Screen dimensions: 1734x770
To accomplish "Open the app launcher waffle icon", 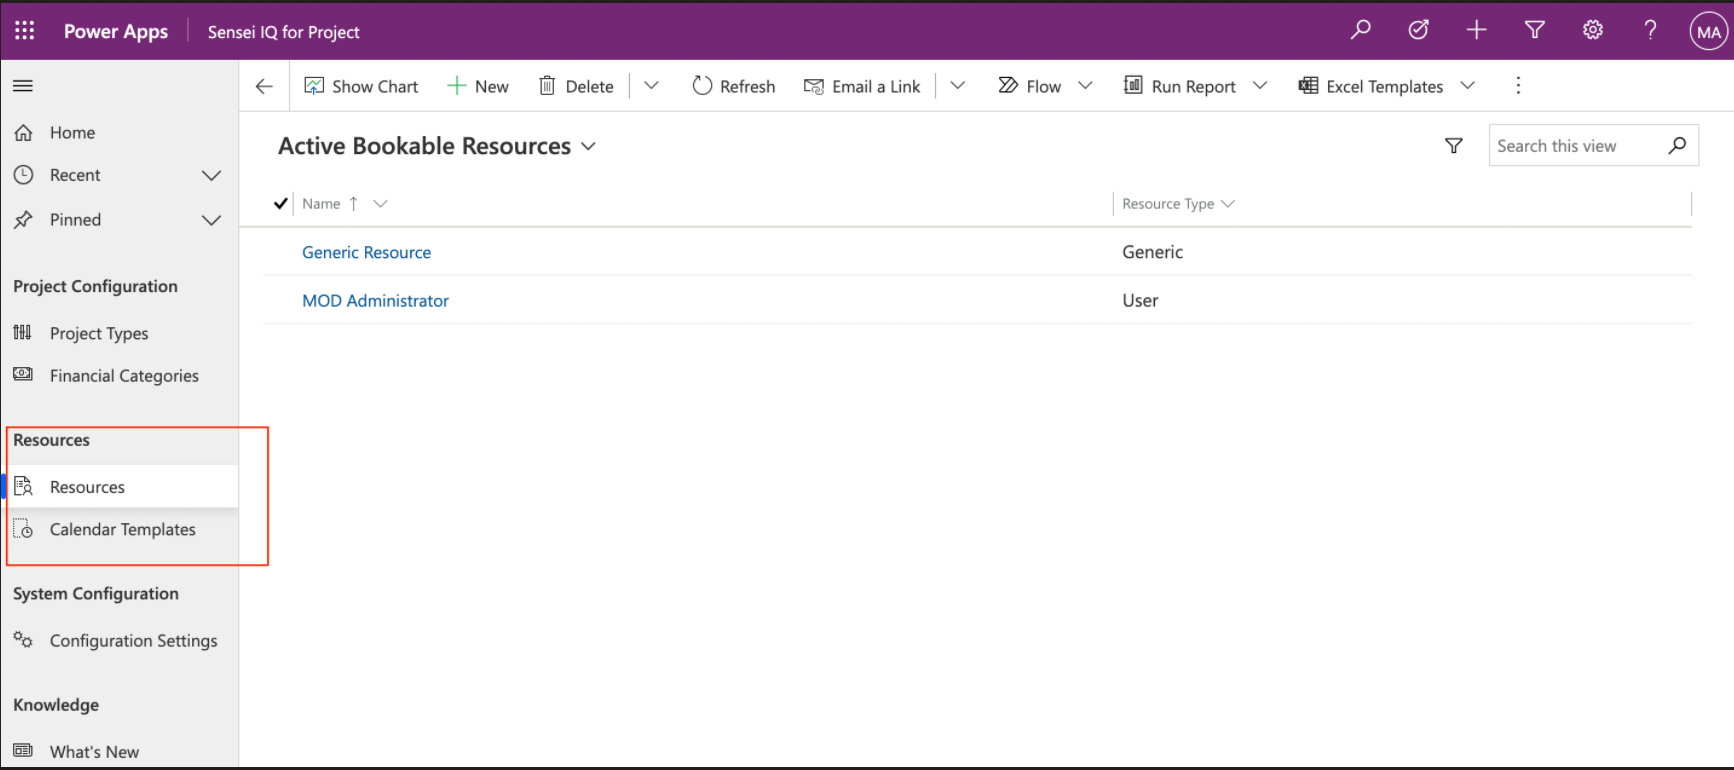I will 25,31.
